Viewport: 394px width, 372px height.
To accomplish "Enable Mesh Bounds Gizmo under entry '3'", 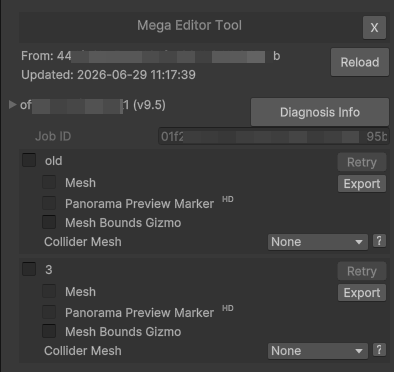I will point(49,331).
